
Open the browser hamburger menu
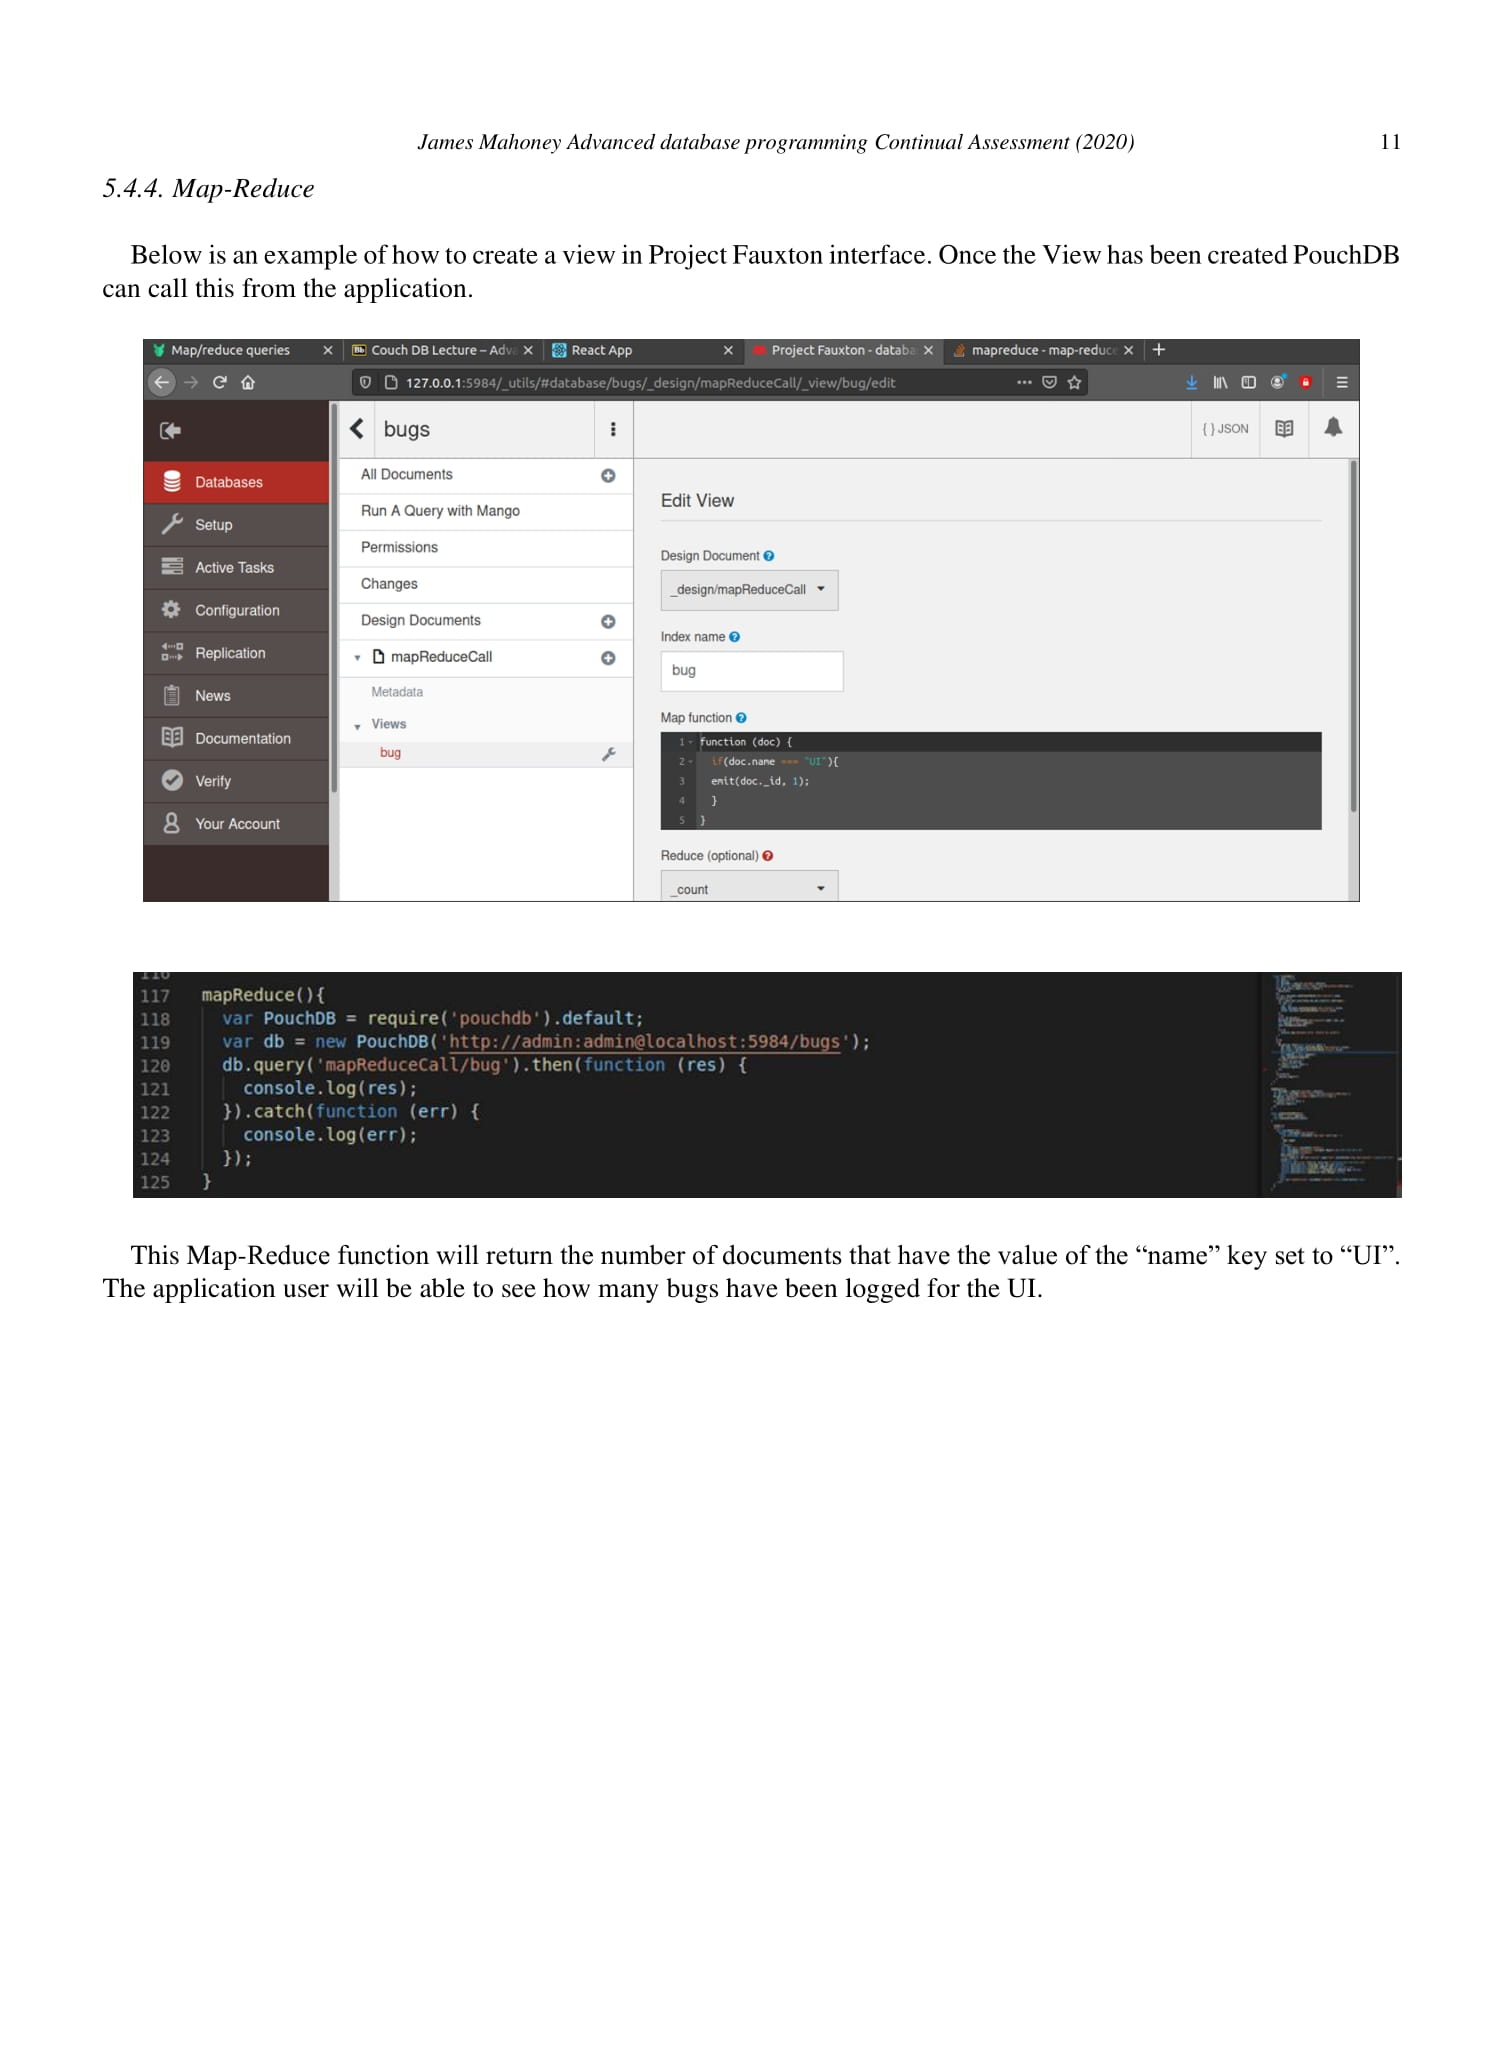tap(1342, 382)
